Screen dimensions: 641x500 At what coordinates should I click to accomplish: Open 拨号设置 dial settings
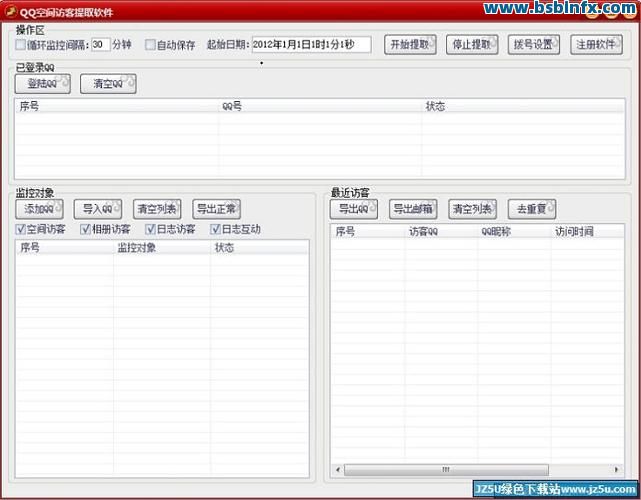tap(533, 45)
